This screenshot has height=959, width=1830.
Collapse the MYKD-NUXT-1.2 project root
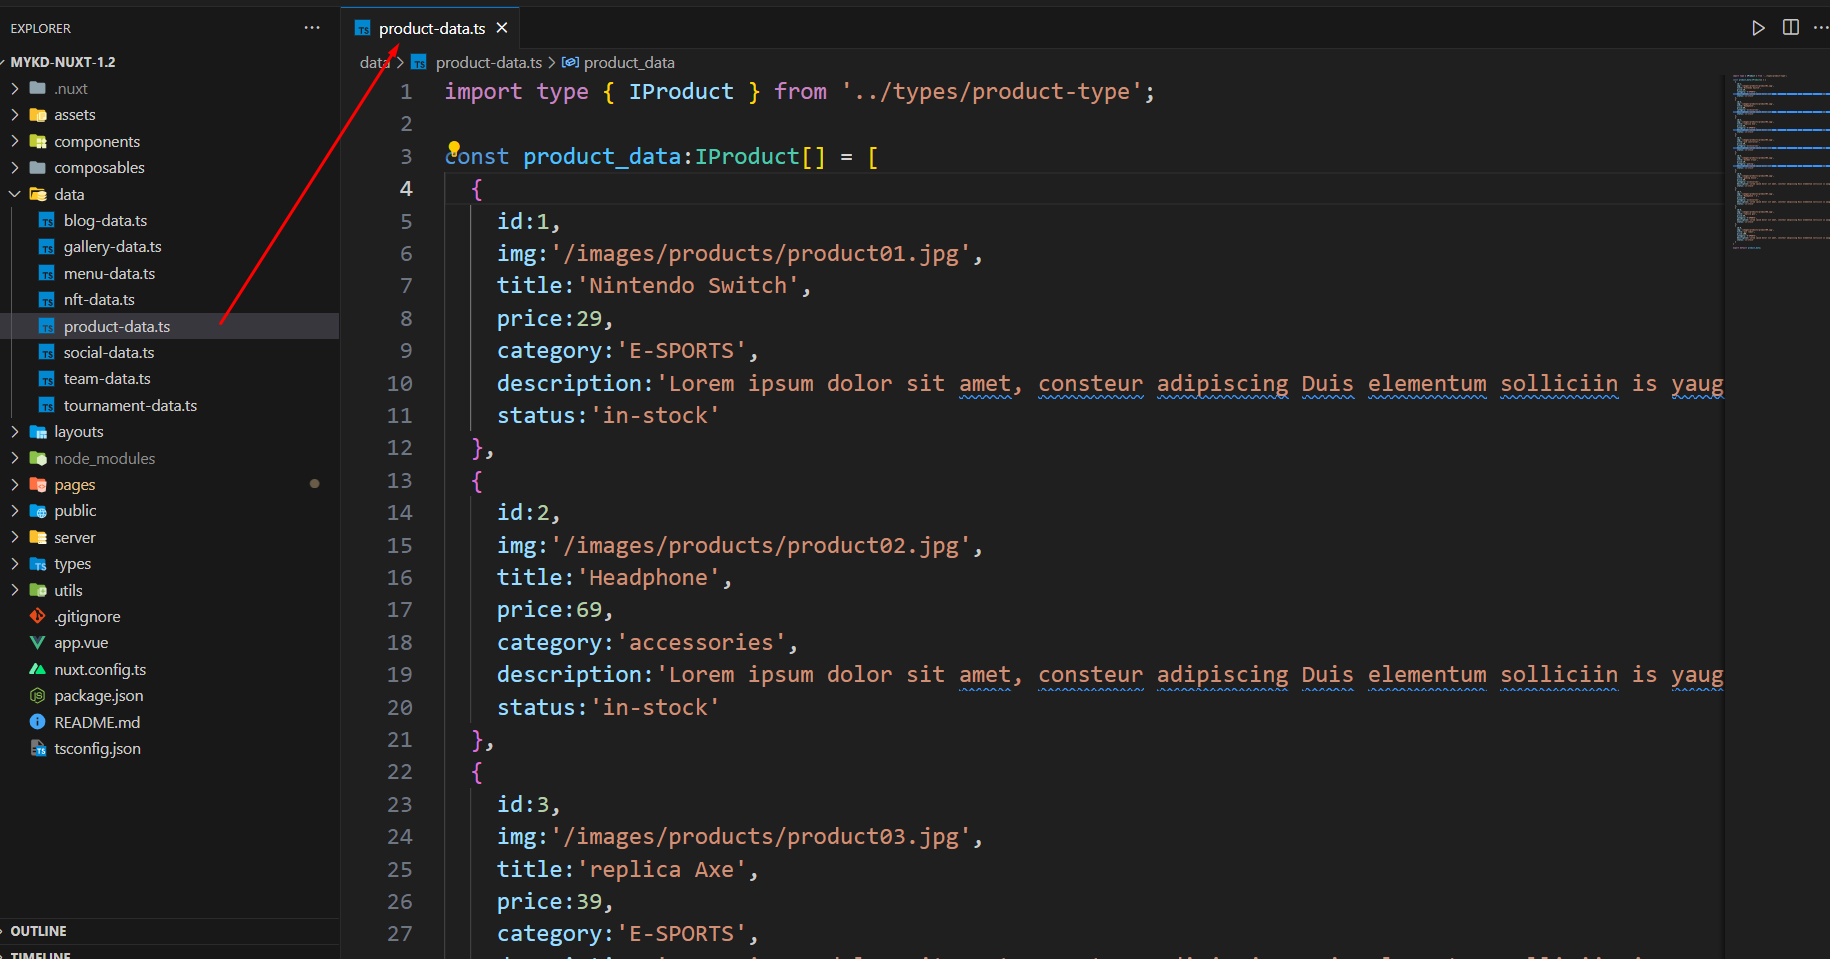point(62,62)
